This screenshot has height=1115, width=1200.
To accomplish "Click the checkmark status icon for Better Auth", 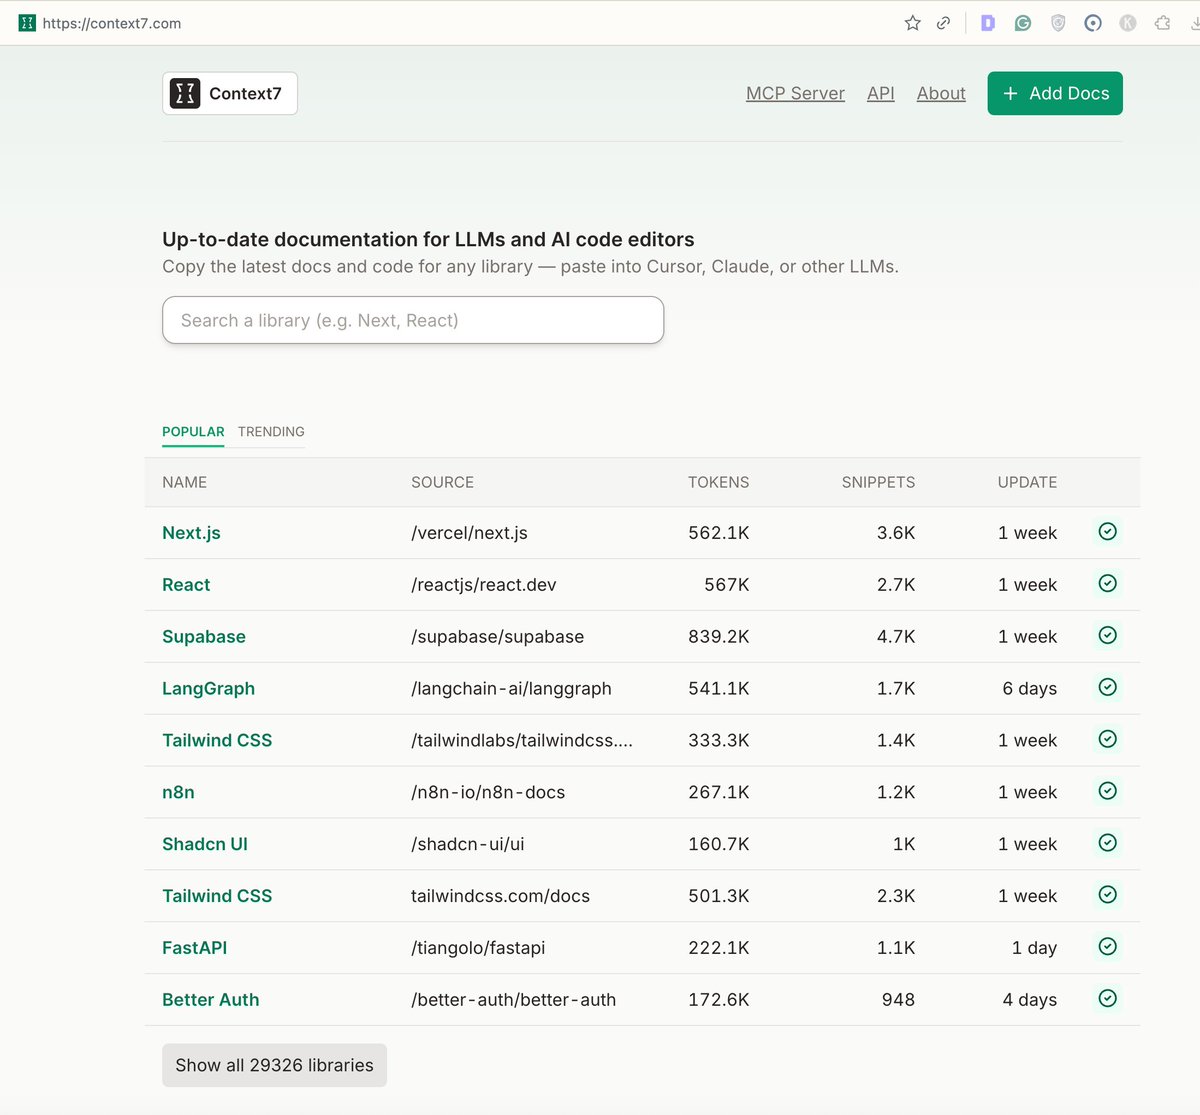I will pos(1107,998).
